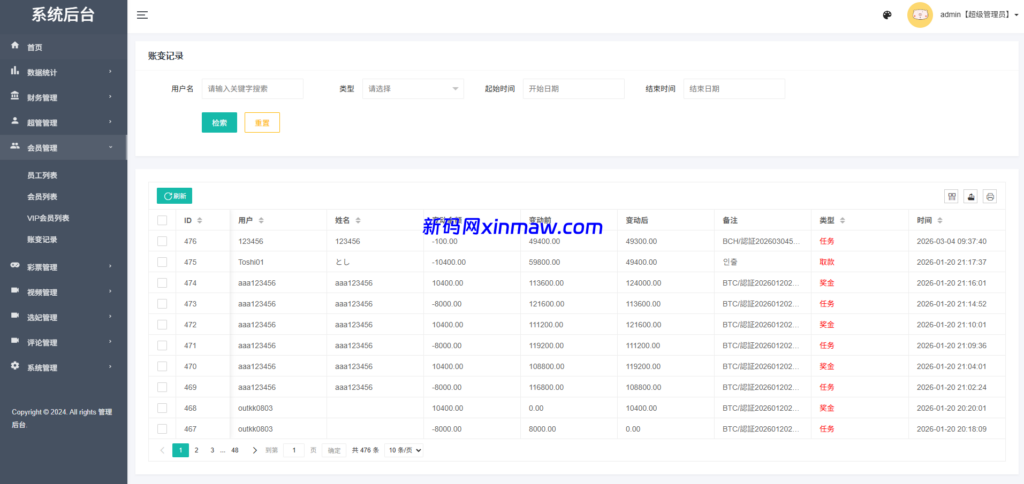Go to page 2 in pagination
The height and width of the screenshot is (484, 1024).
tap(196, 450)
